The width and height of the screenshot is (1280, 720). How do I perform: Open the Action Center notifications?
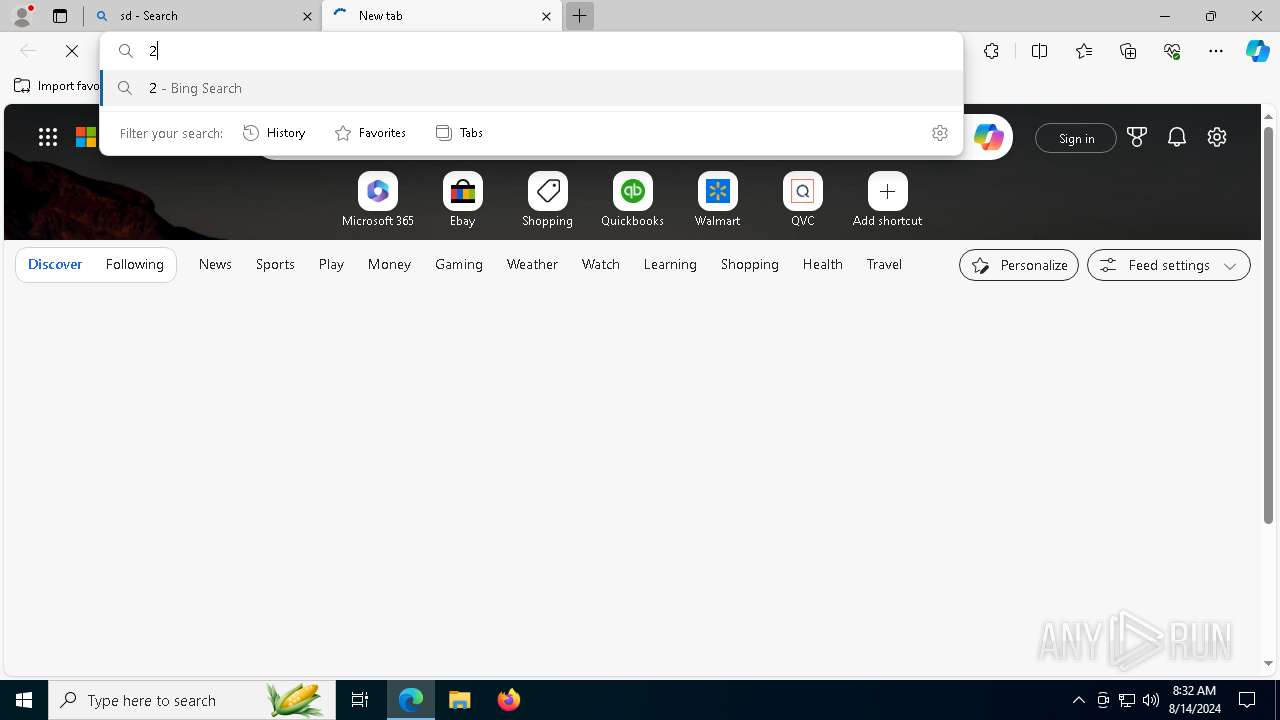pos(1247,700)
